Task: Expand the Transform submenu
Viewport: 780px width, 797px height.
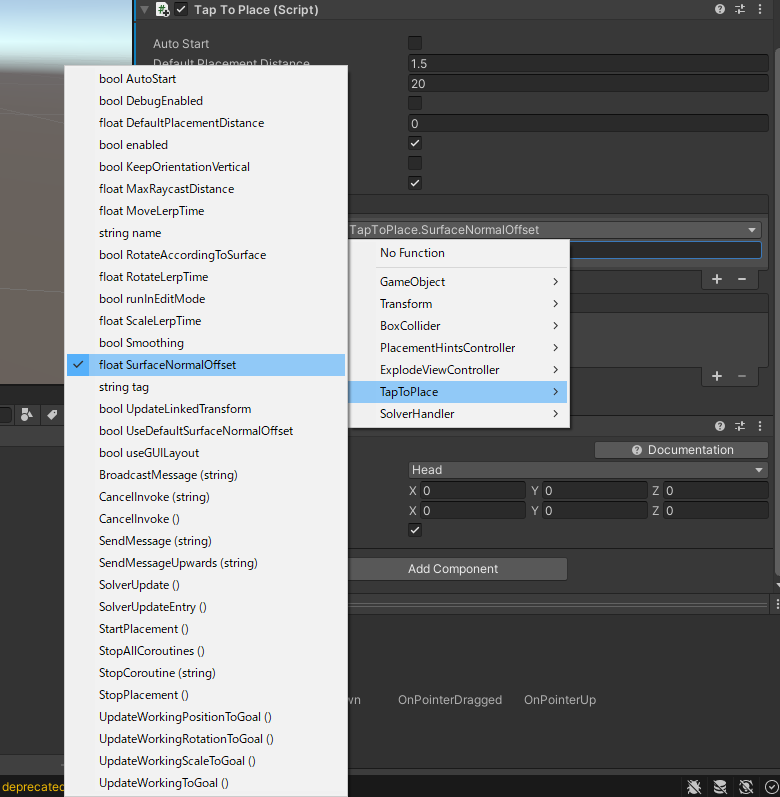Action: pos(459,304)
